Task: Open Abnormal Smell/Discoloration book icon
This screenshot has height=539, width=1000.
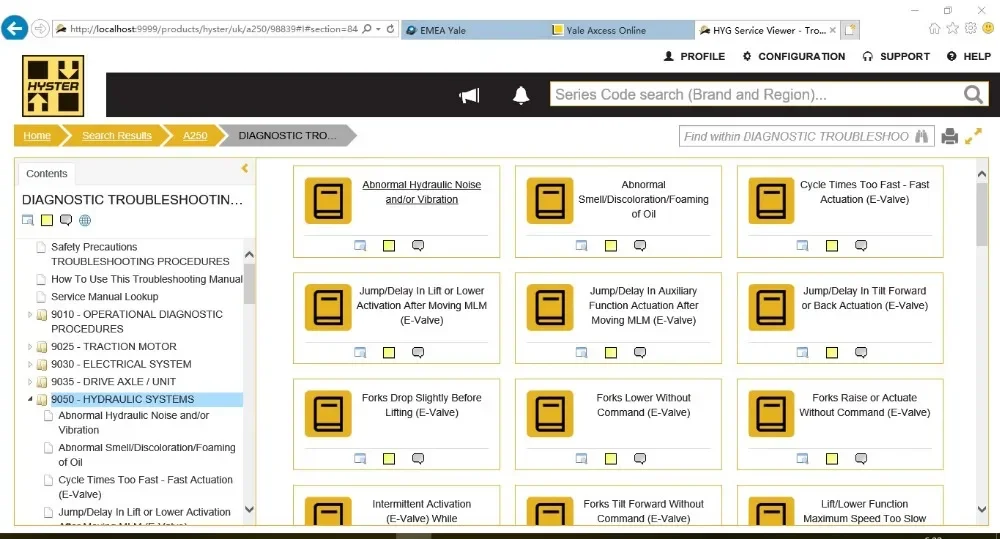Action: tap(550, 200)
